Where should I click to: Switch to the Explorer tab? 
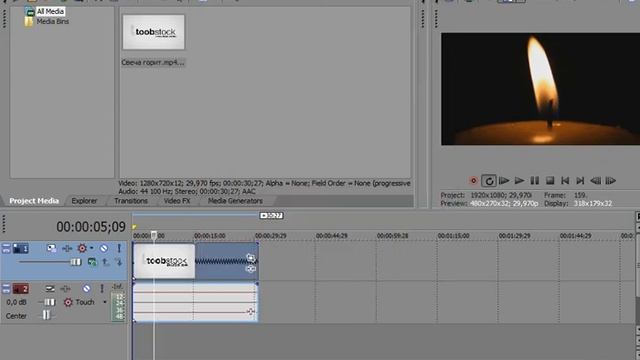tap(84, 201)
